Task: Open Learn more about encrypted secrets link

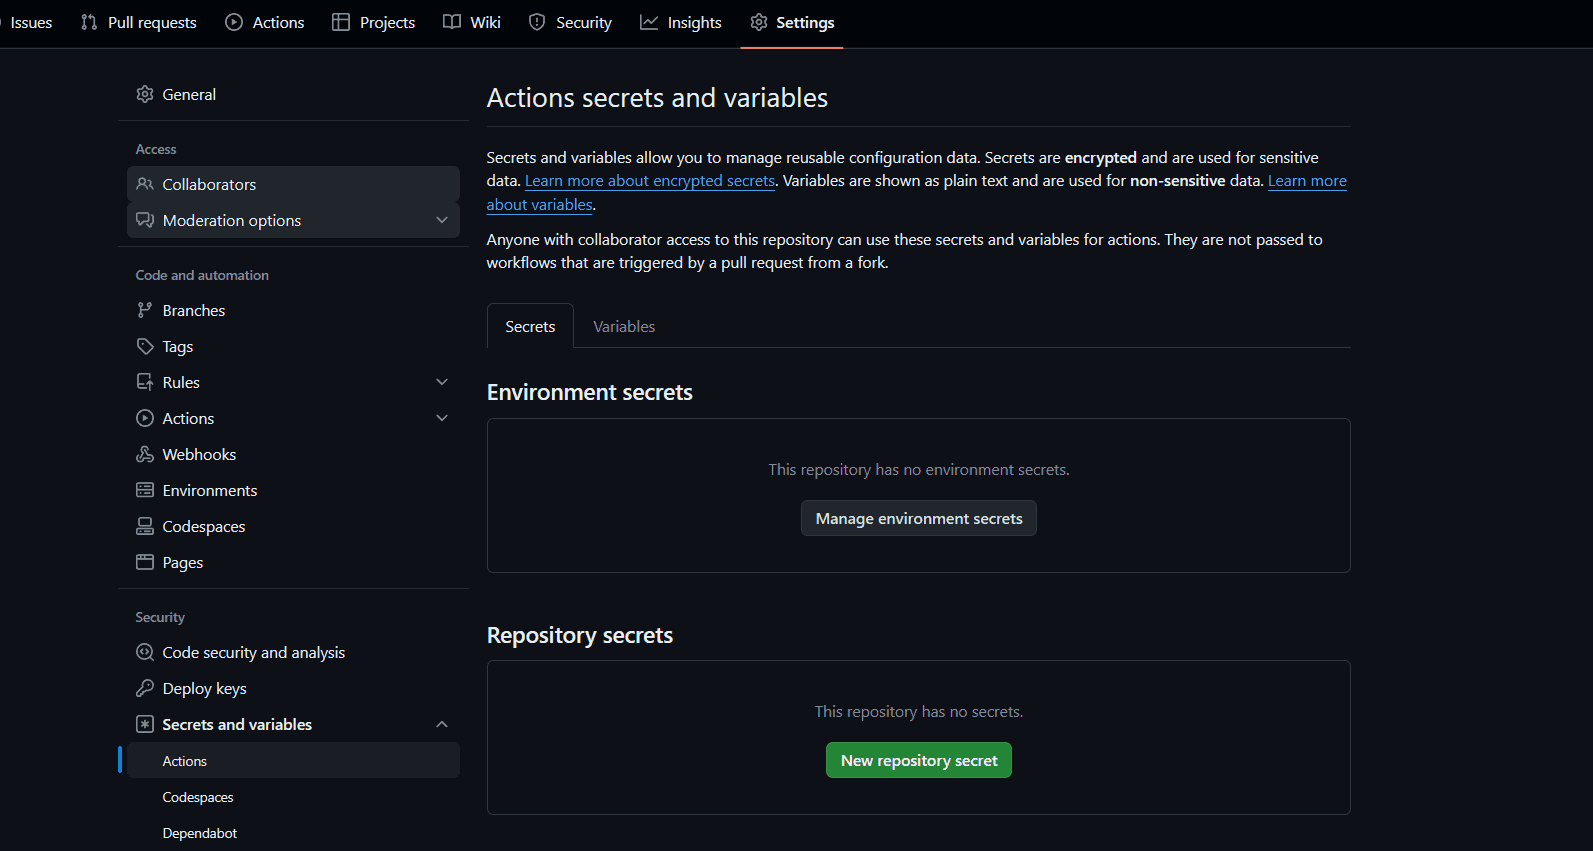Action: [x=650, y=181]
